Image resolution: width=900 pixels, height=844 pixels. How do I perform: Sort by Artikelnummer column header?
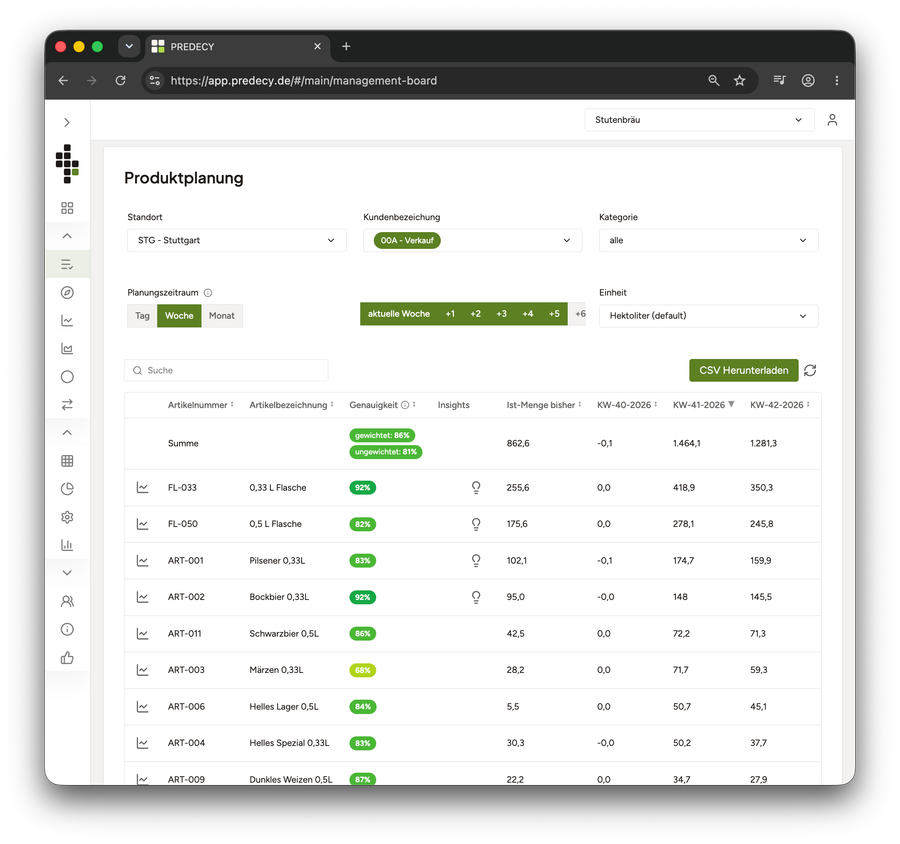[x=200, y=405]
